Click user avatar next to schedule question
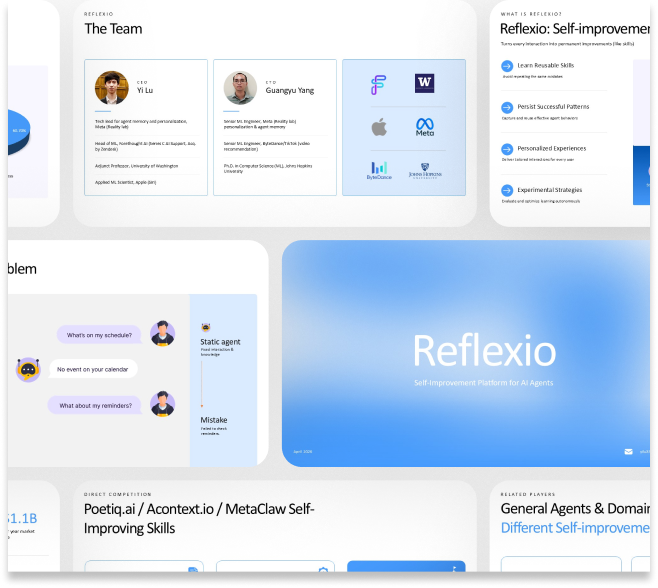Image resolution: width=658 pixels, height=588 pixels. point(162,334)
